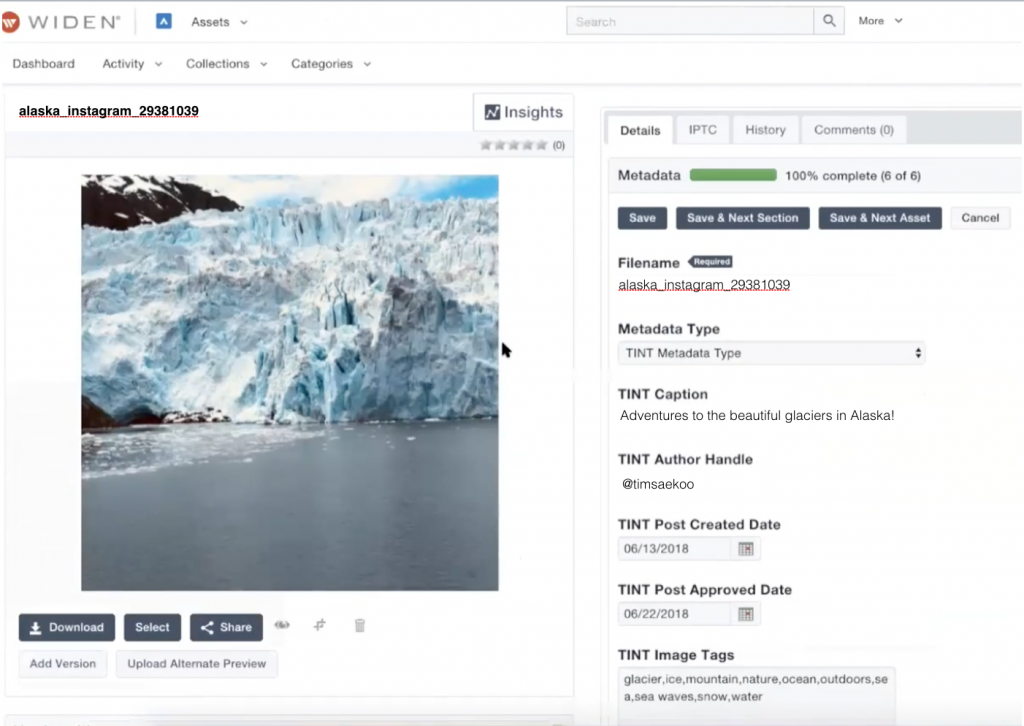This screenshot has height=726, width=1024.
Task: Click the Widen logo
Action: pos(61,22)
